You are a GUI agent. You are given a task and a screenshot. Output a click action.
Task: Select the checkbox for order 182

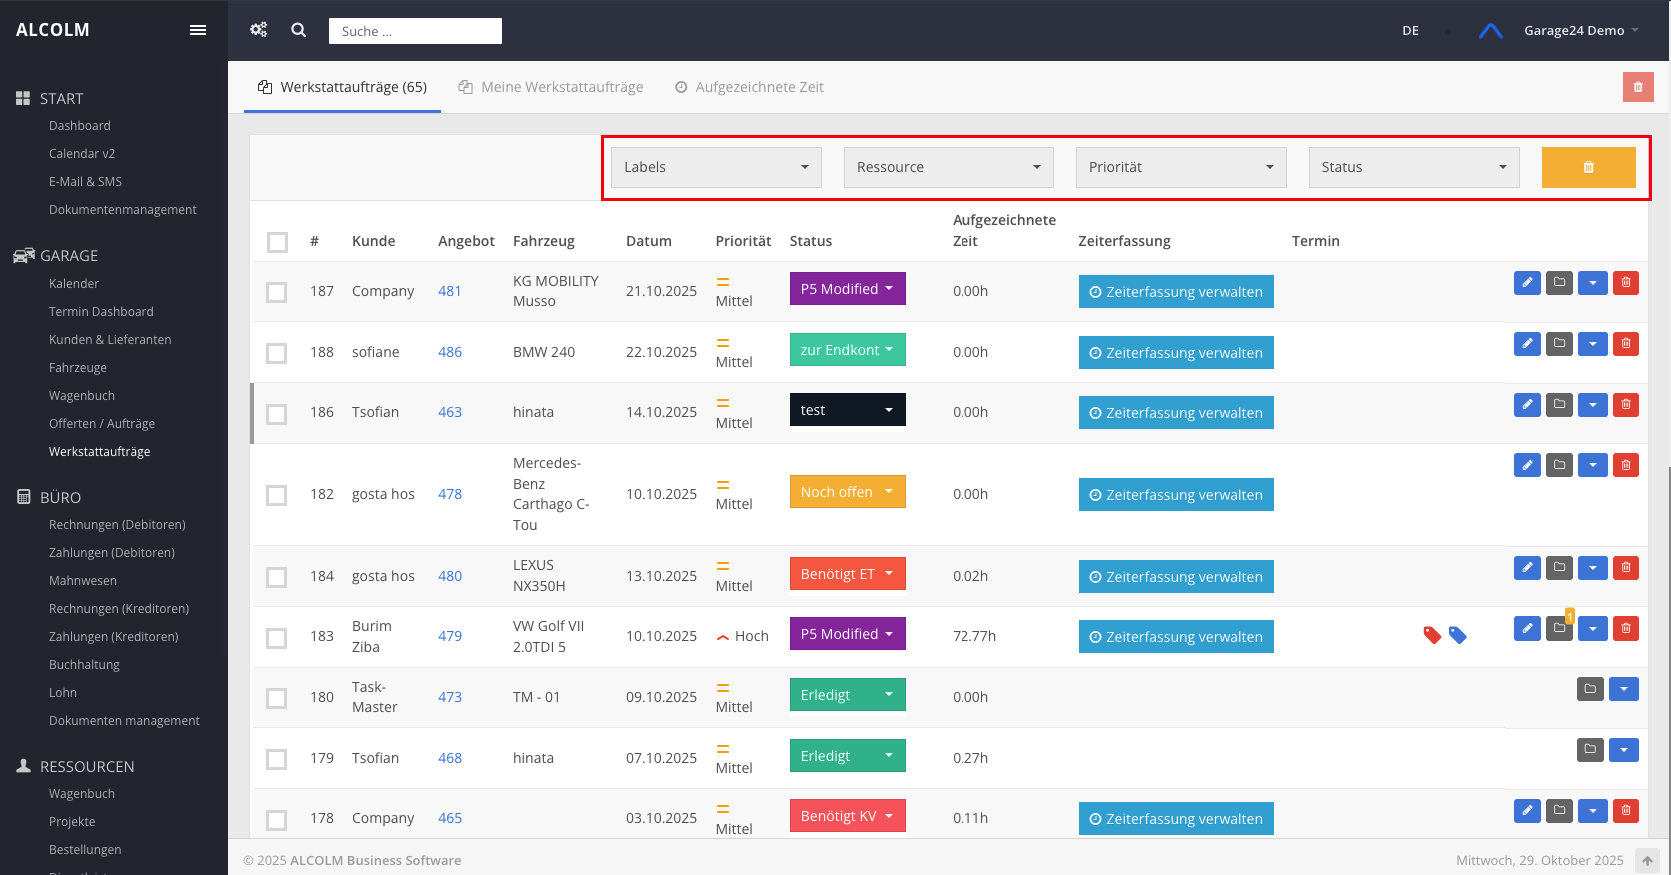tap(277, 495)
